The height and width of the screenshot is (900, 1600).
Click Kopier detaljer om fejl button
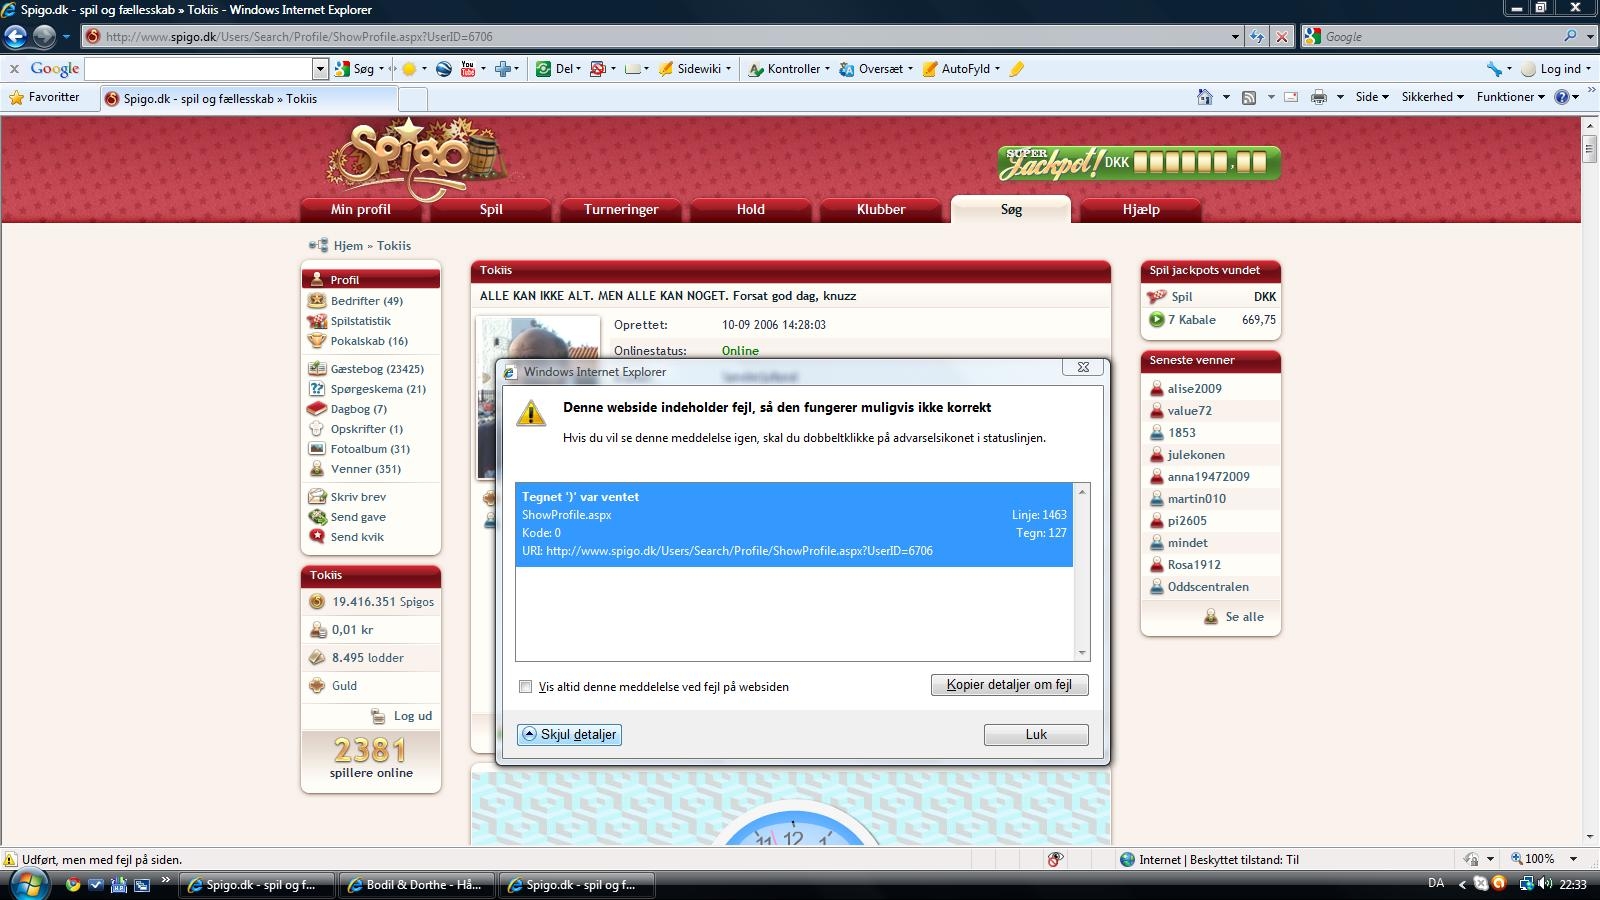coord(1009,685)
